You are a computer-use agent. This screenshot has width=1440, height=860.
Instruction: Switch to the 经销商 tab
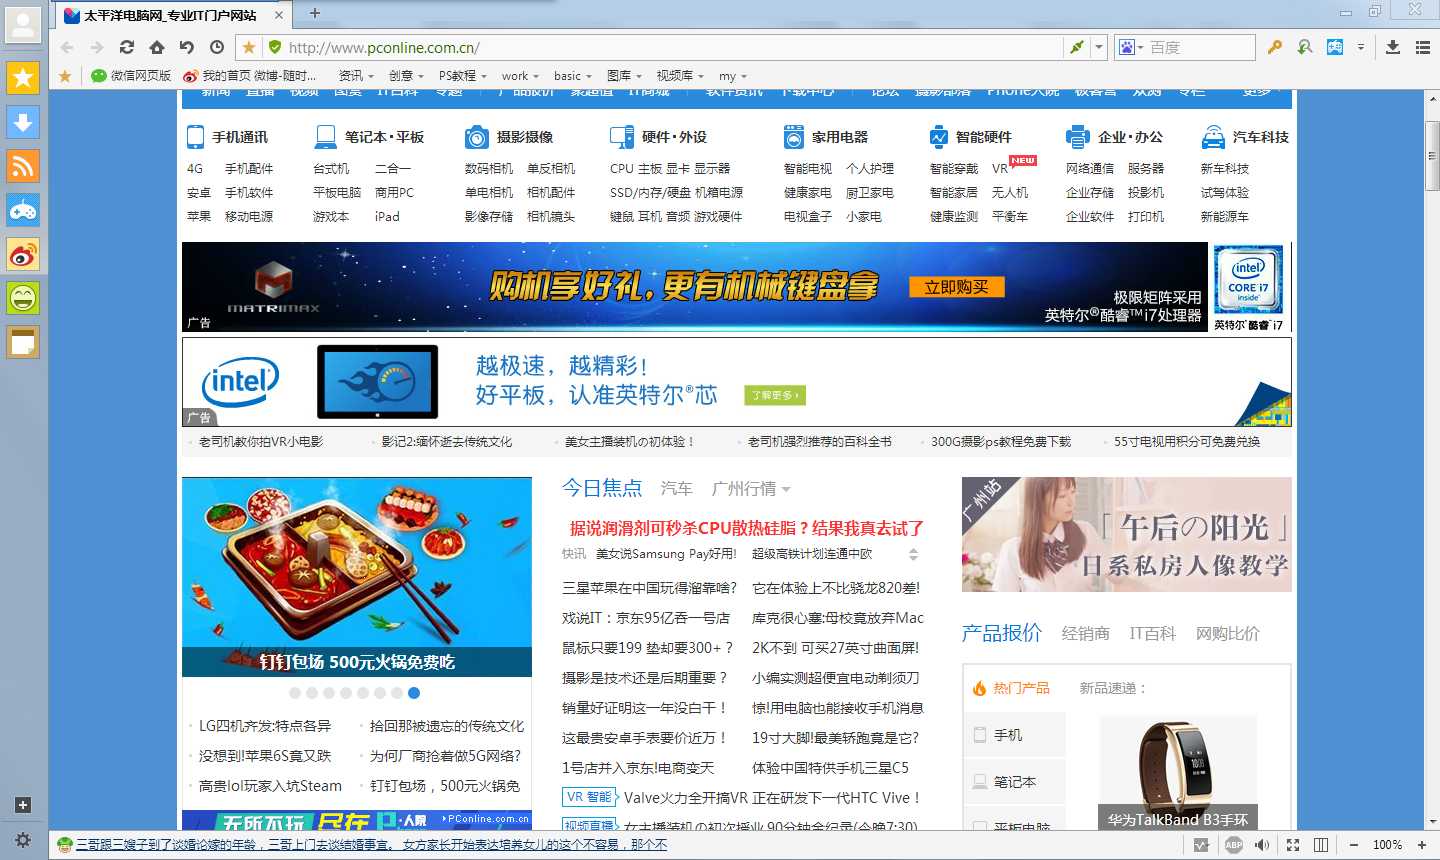coord(1086,634)
